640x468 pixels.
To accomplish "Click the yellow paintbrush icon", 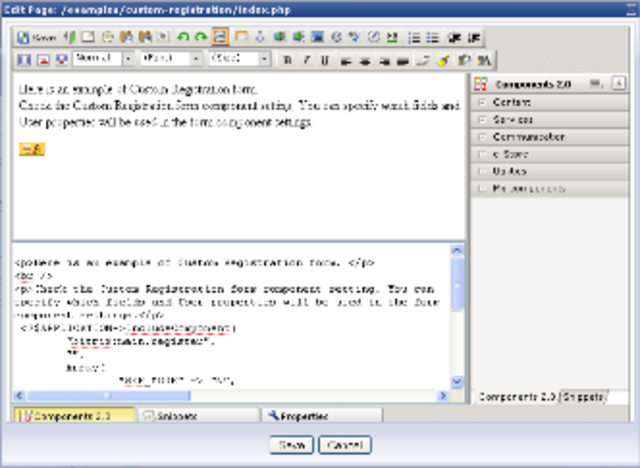I will [x=443, y=61].
